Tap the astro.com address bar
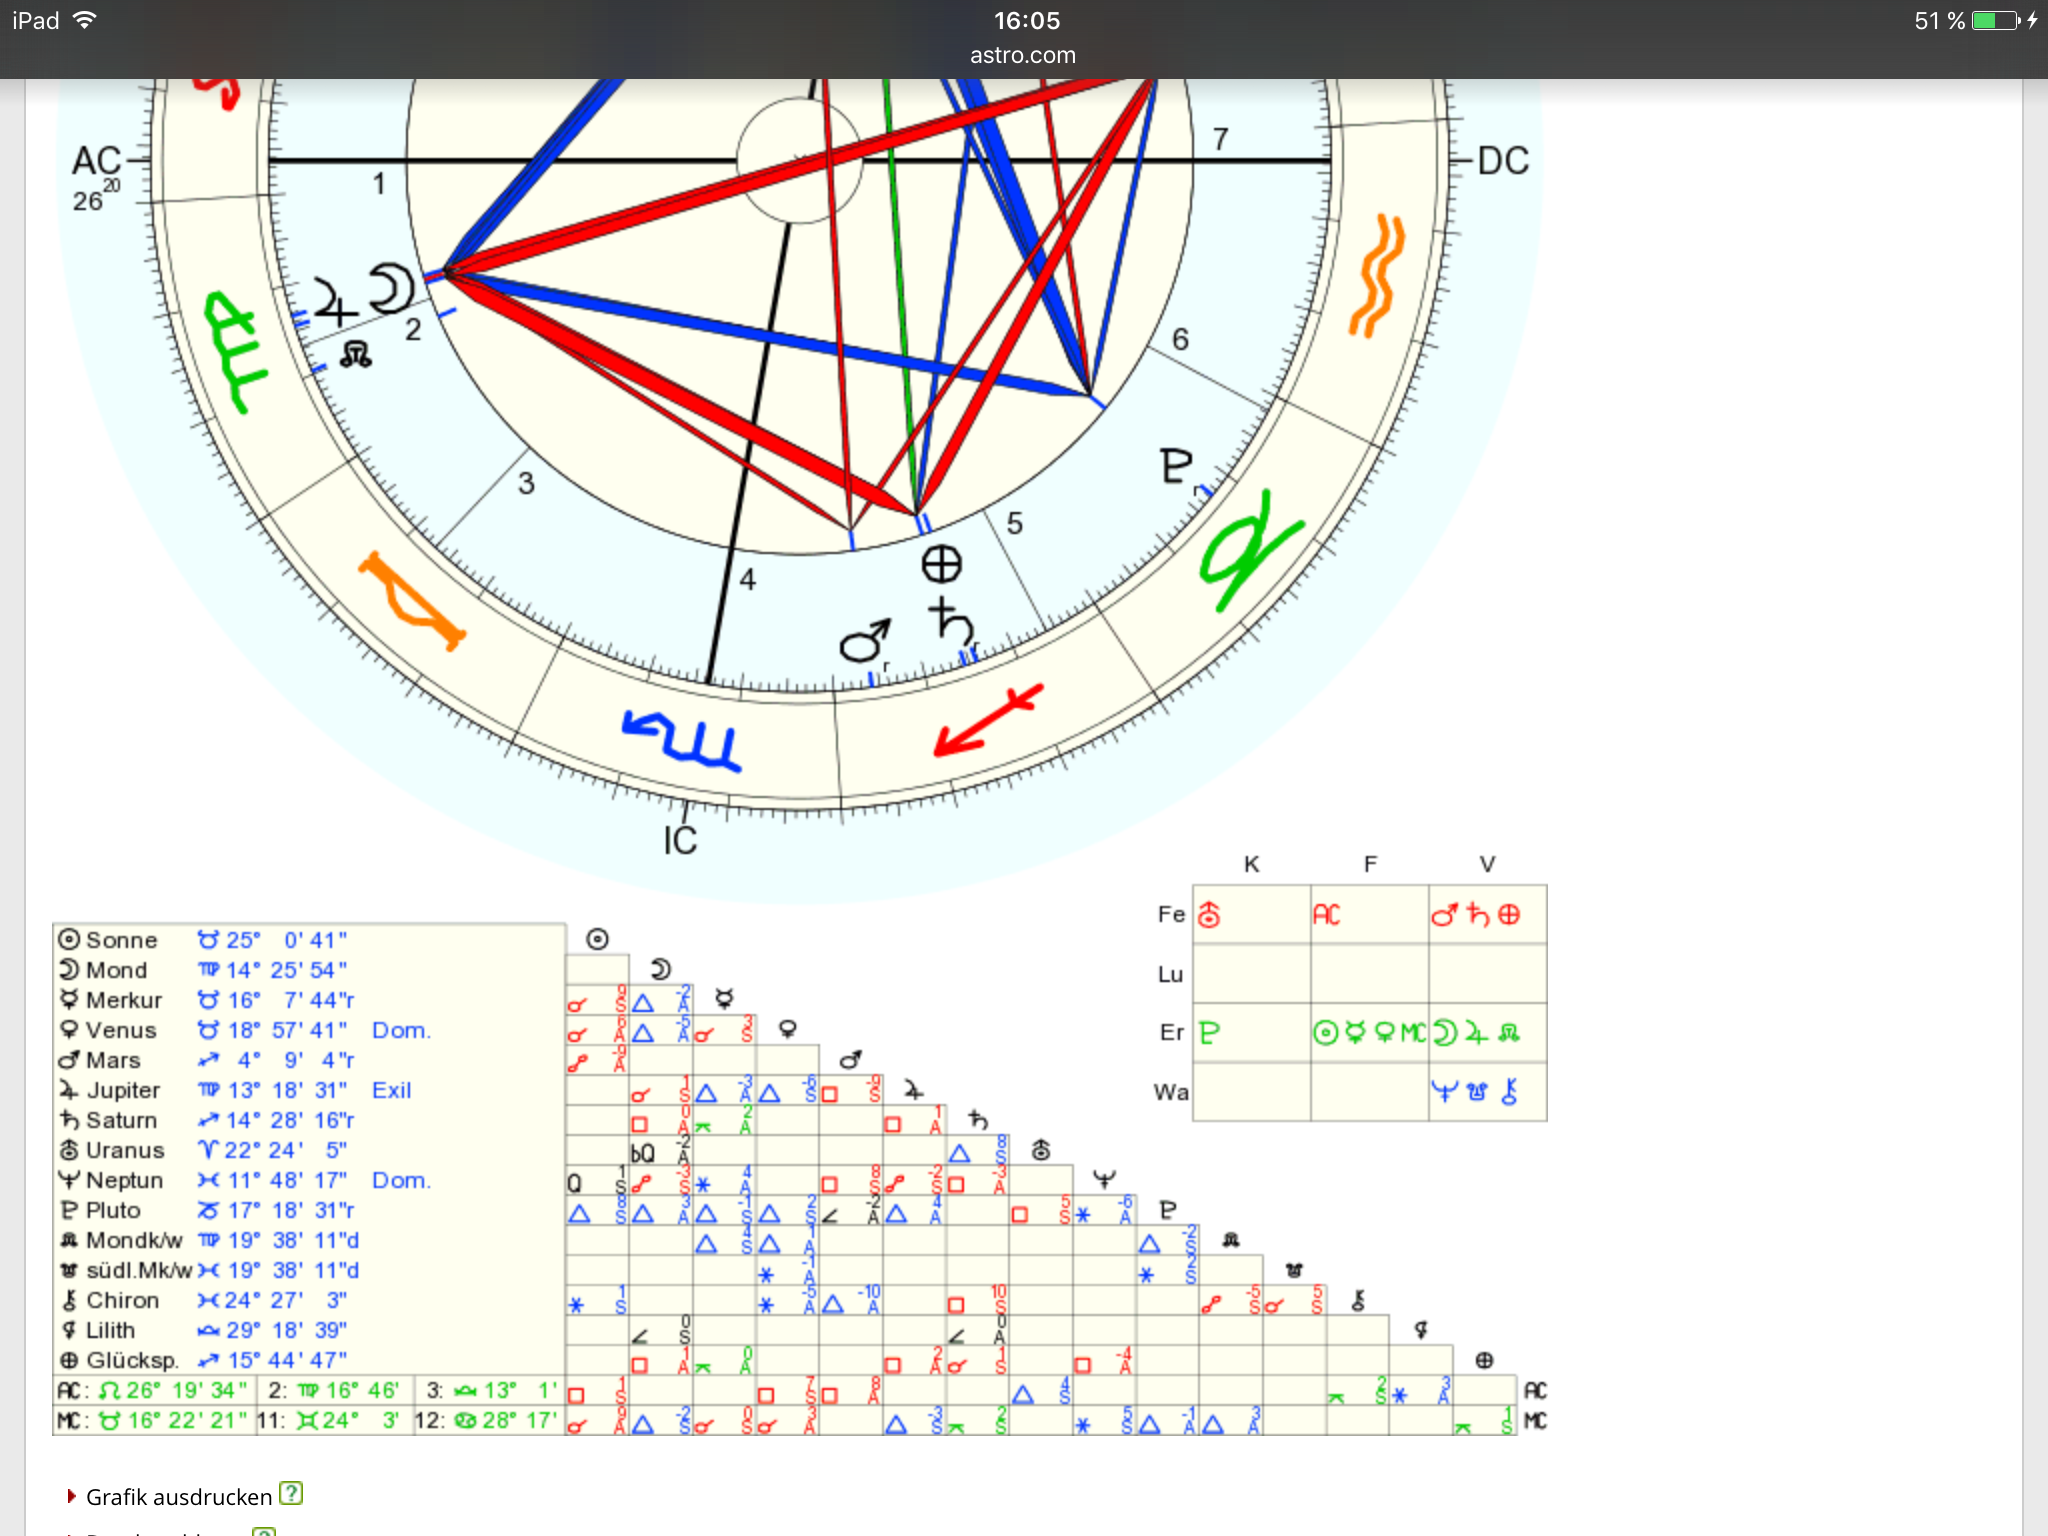2048x1536 pixels. click(1023, 55)
